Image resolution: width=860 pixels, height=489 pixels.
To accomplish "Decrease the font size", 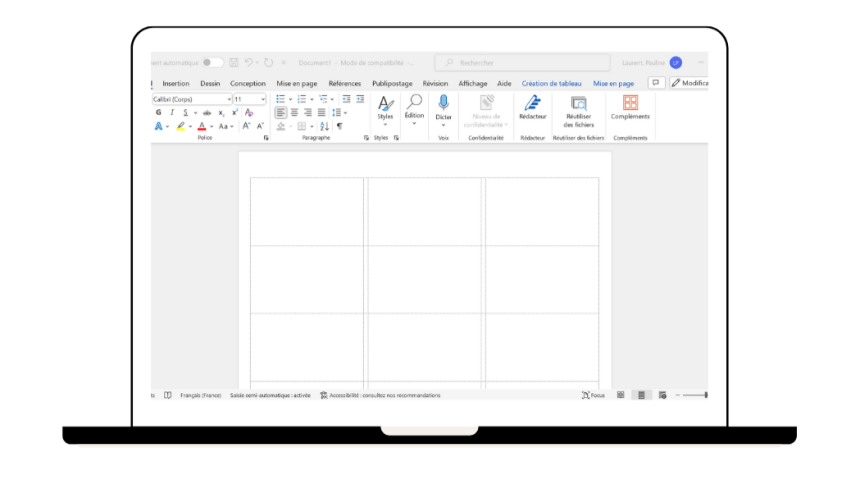I will pos(261,126).
